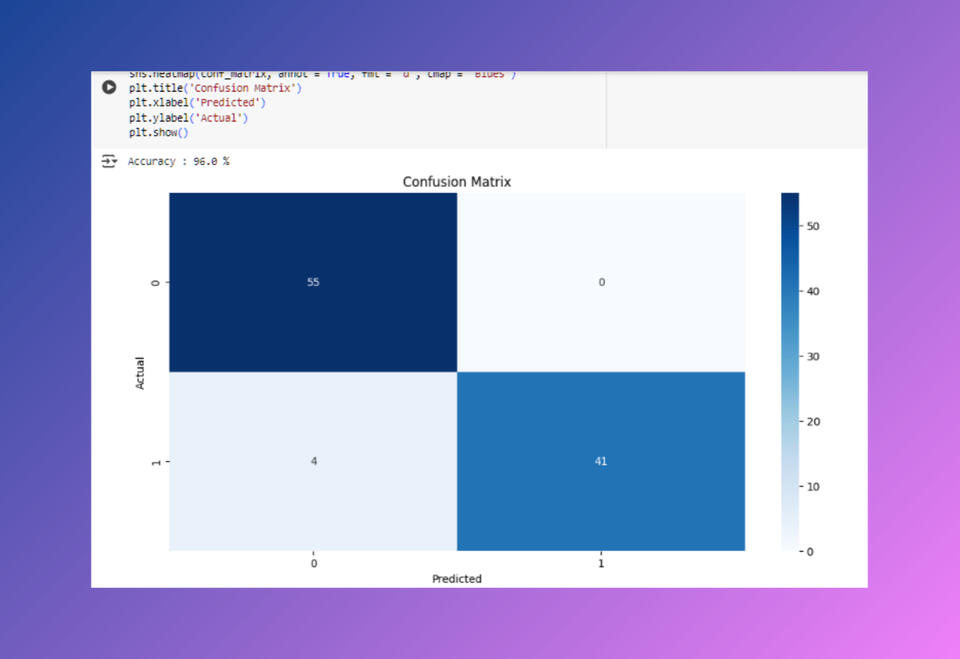Click the blue gradient colorbar
Screen dimensions: 960x659
click(790, 371)
